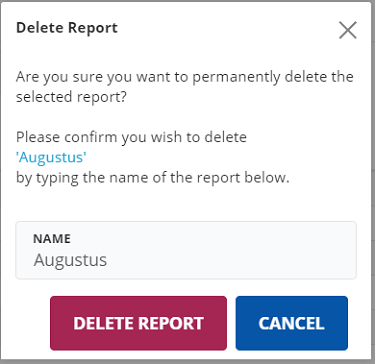This screenshot has width=375, height=364.
Task: Click the red Delete Report button
Action: (138, 323)
